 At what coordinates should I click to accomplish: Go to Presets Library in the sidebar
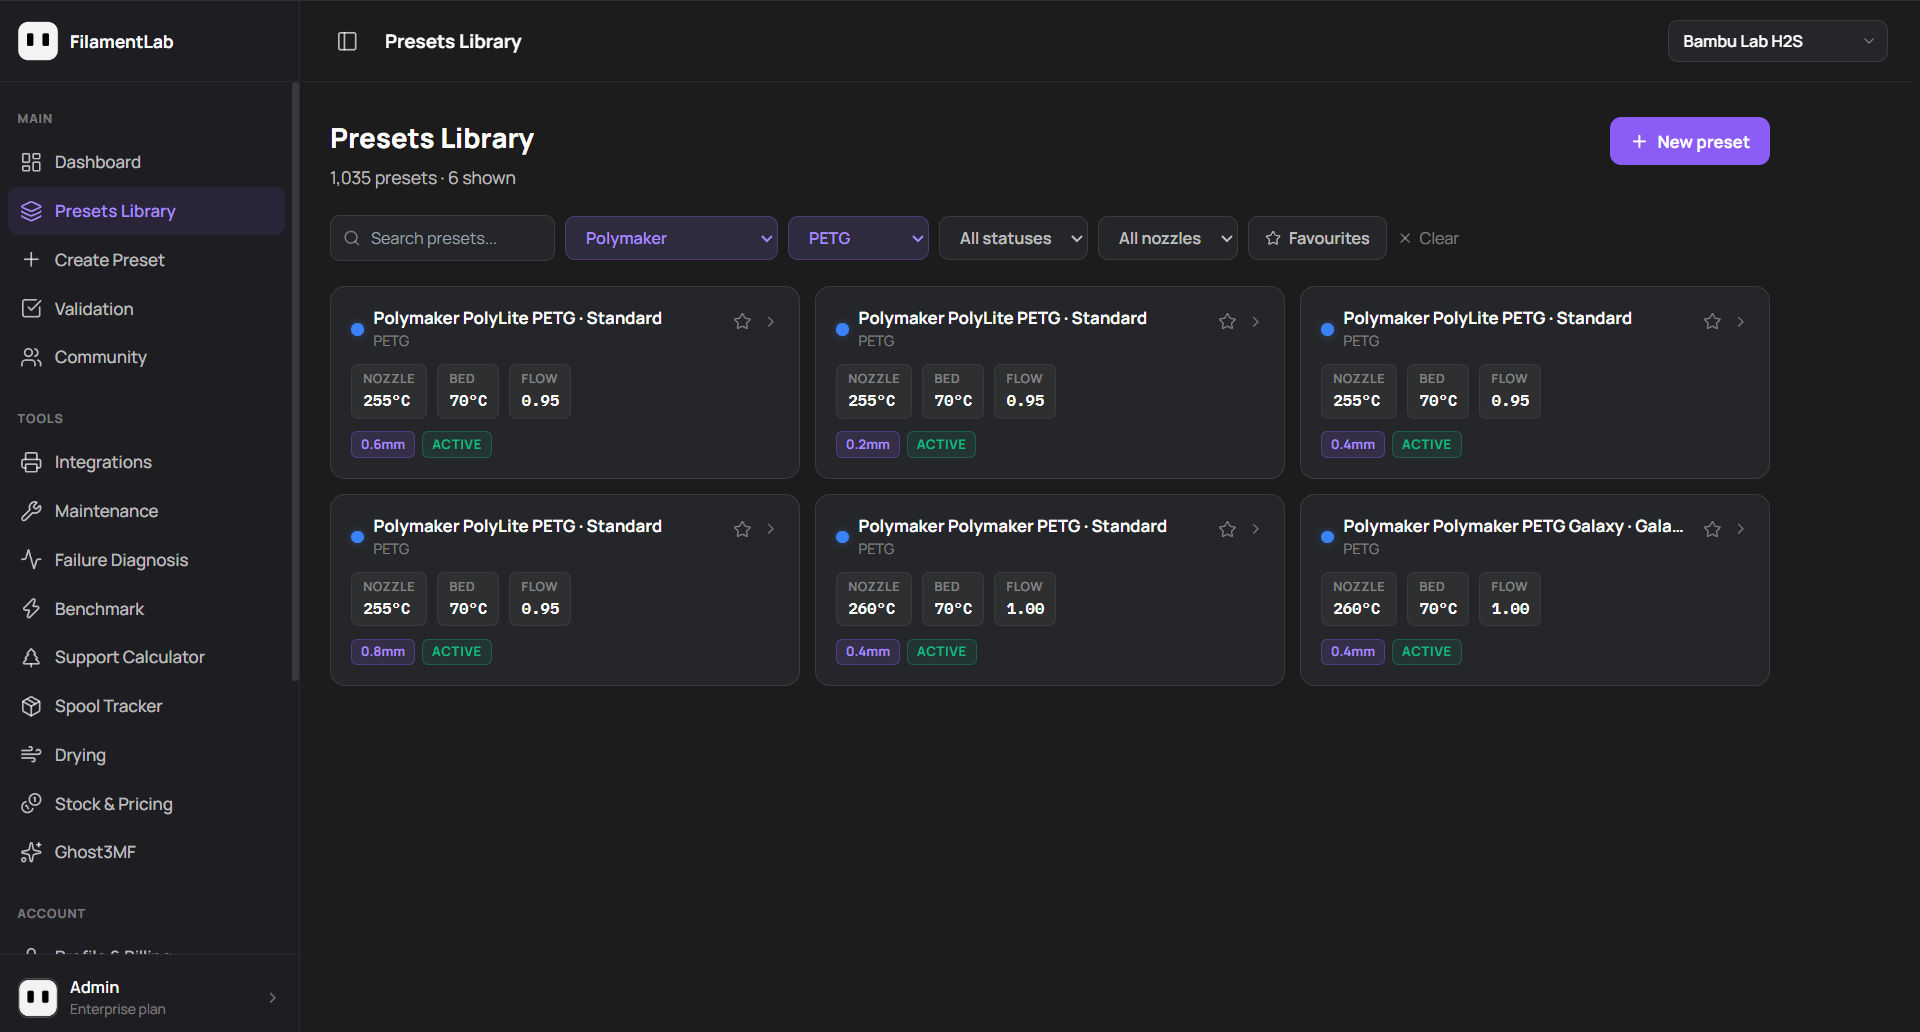tap(146, 211)
